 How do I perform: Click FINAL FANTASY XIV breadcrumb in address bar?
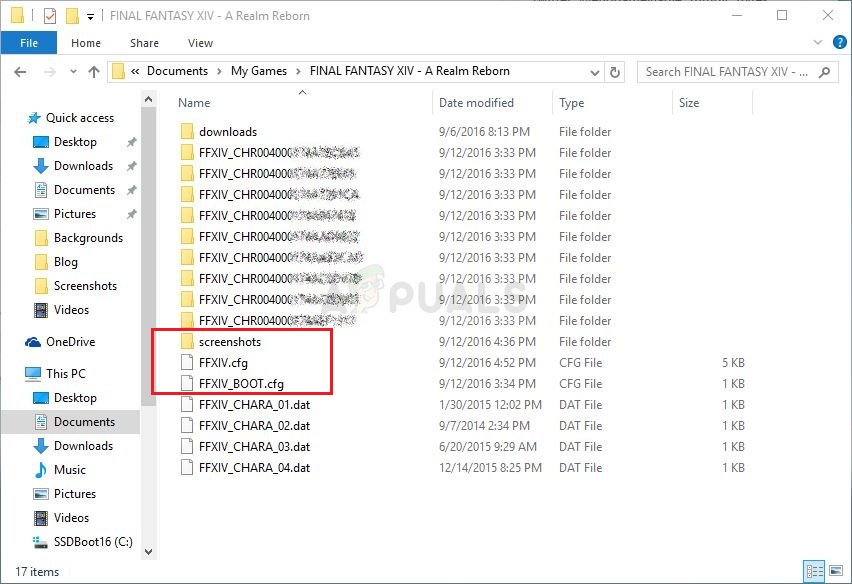pos(410,71)
